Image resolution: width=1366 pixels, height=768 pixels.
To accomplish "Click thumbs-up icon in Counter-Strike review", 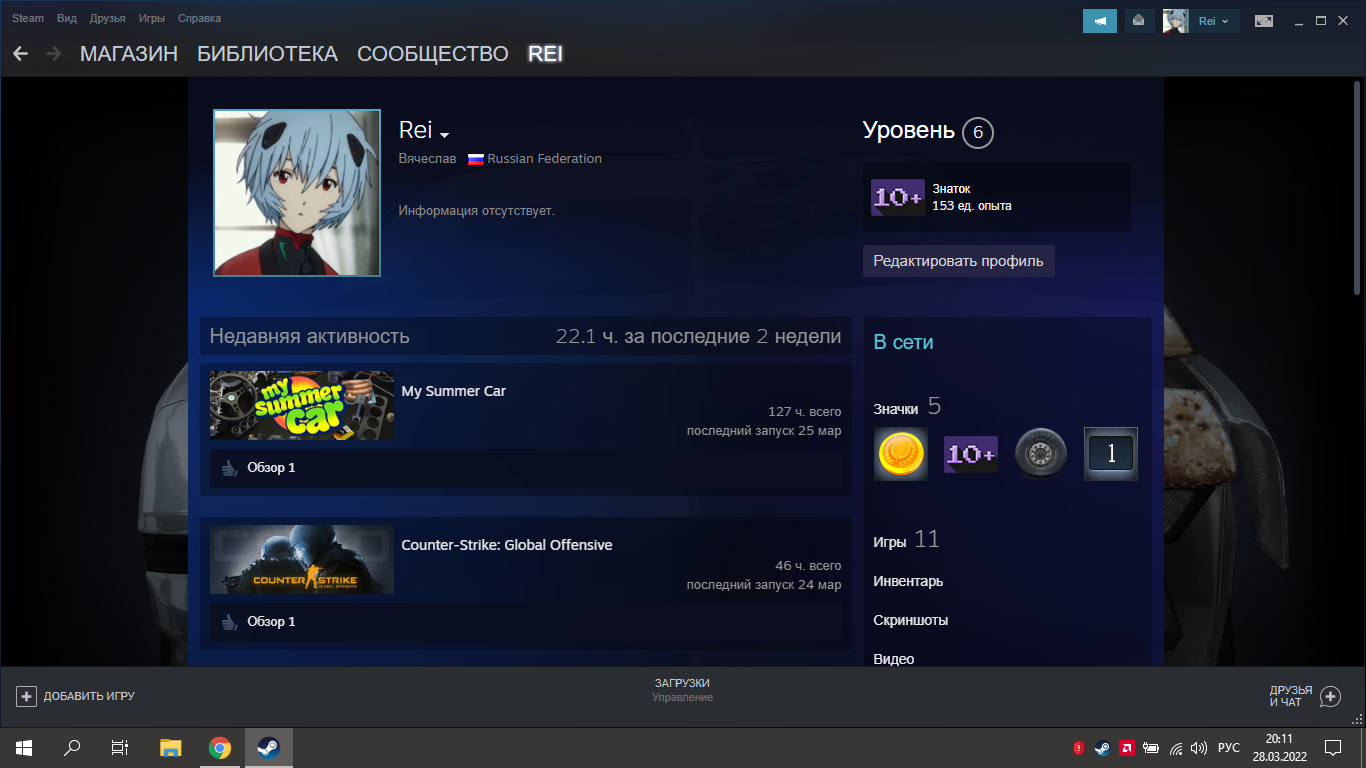I will [229, 621].
